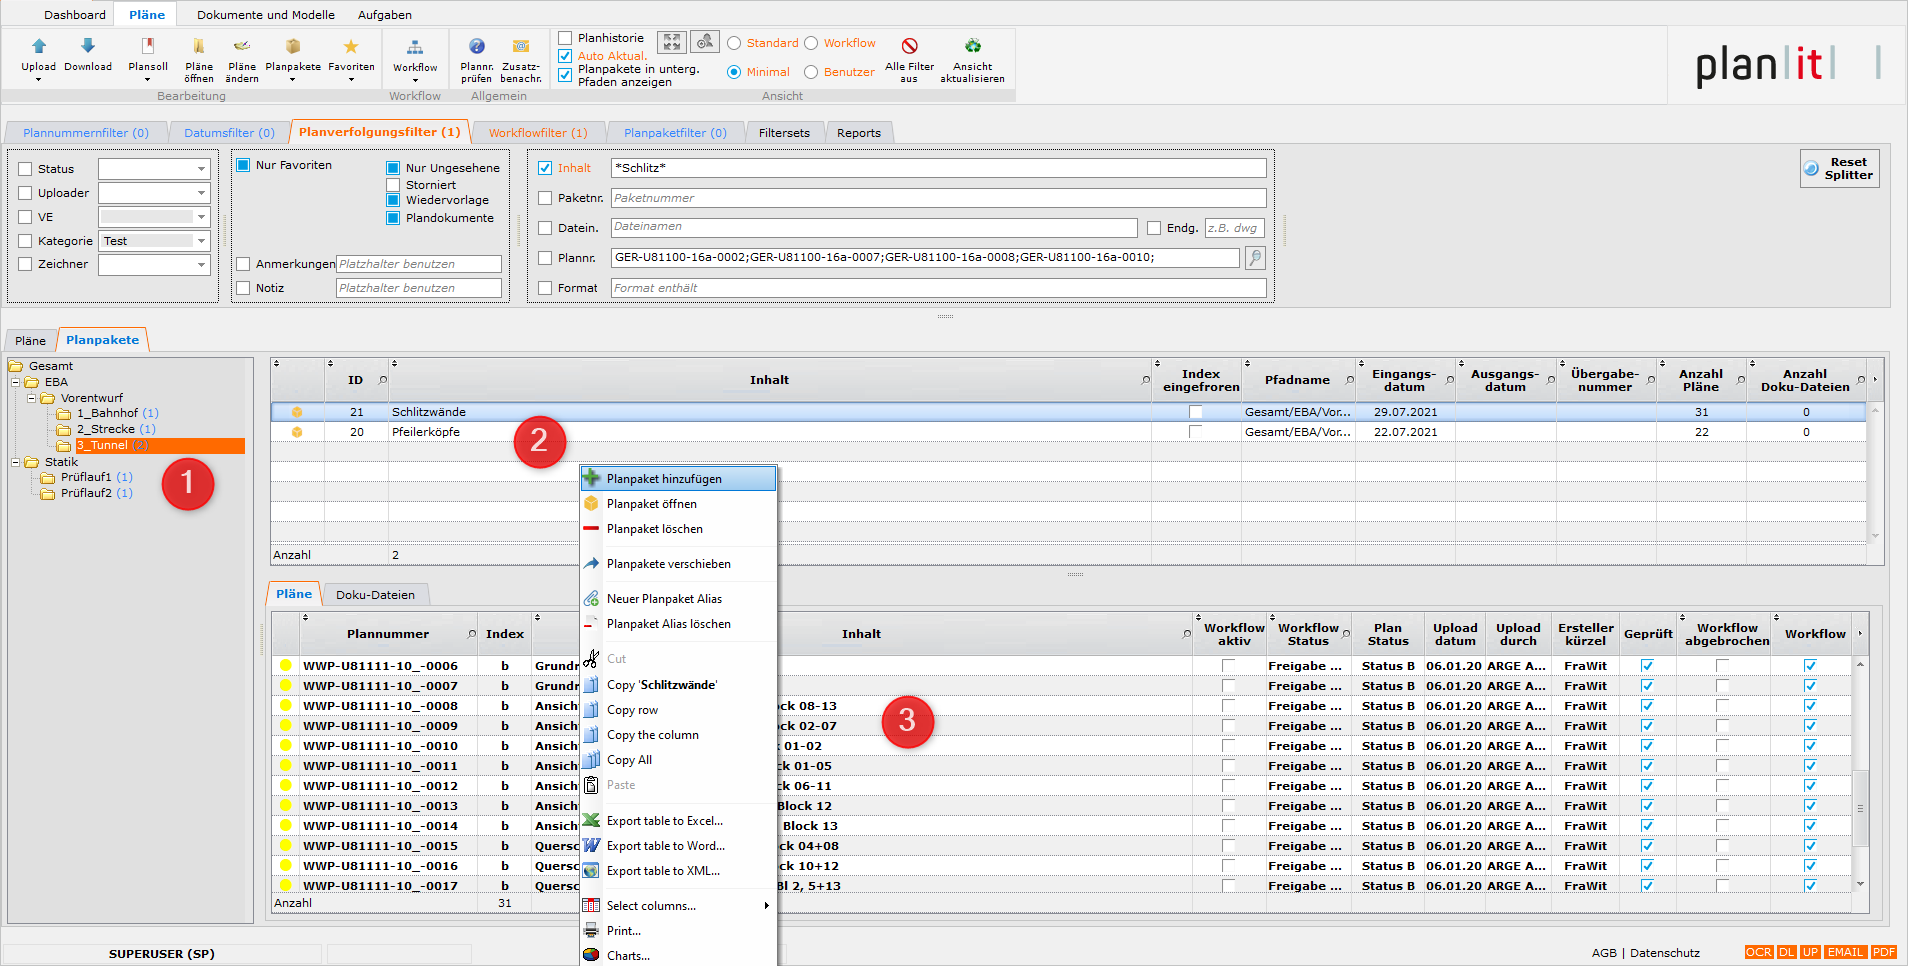The image size is (1908, 966).
Task: Open the Datenschutz link
Action: (1664, 953)
